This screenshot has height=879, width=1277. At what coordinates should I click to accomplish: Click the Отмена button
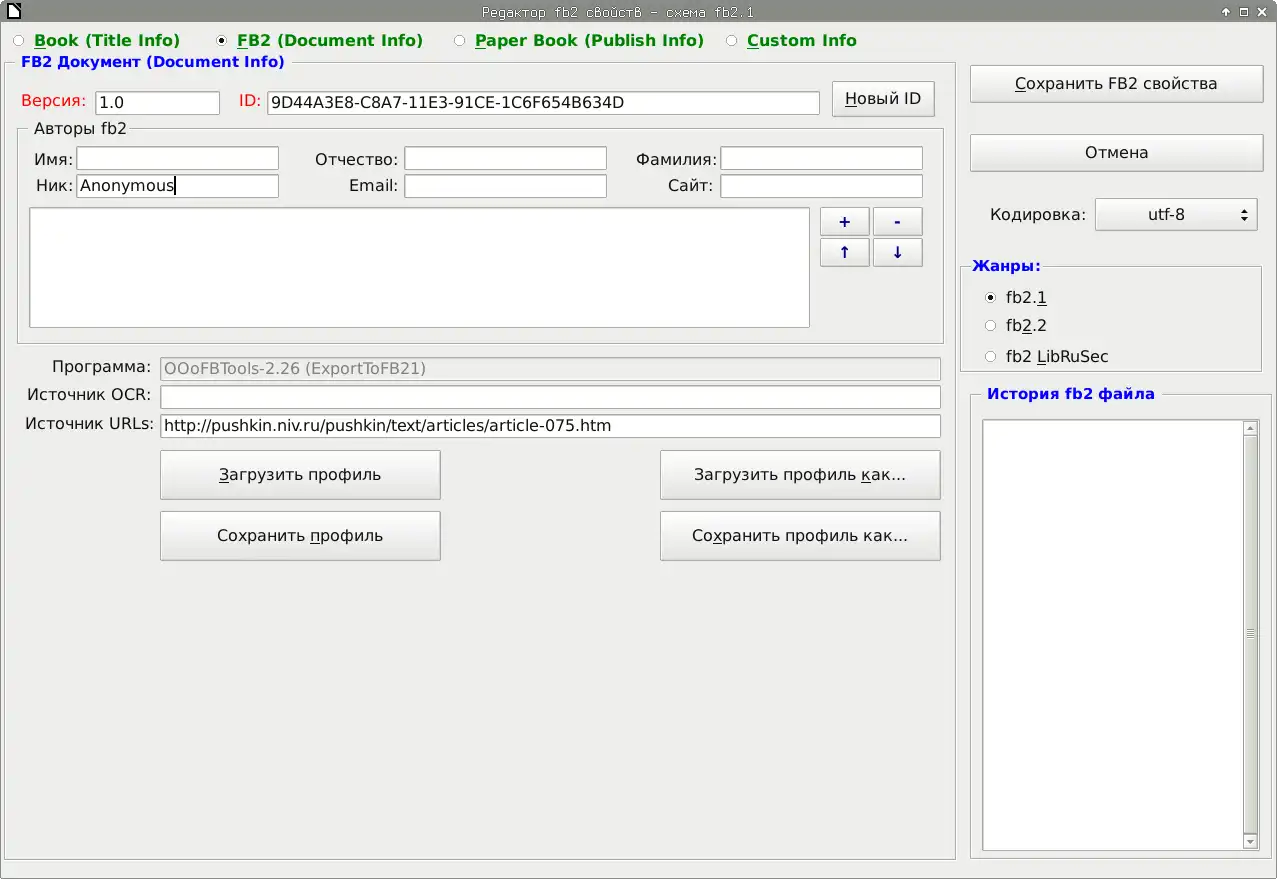[x=1116, y=153]
